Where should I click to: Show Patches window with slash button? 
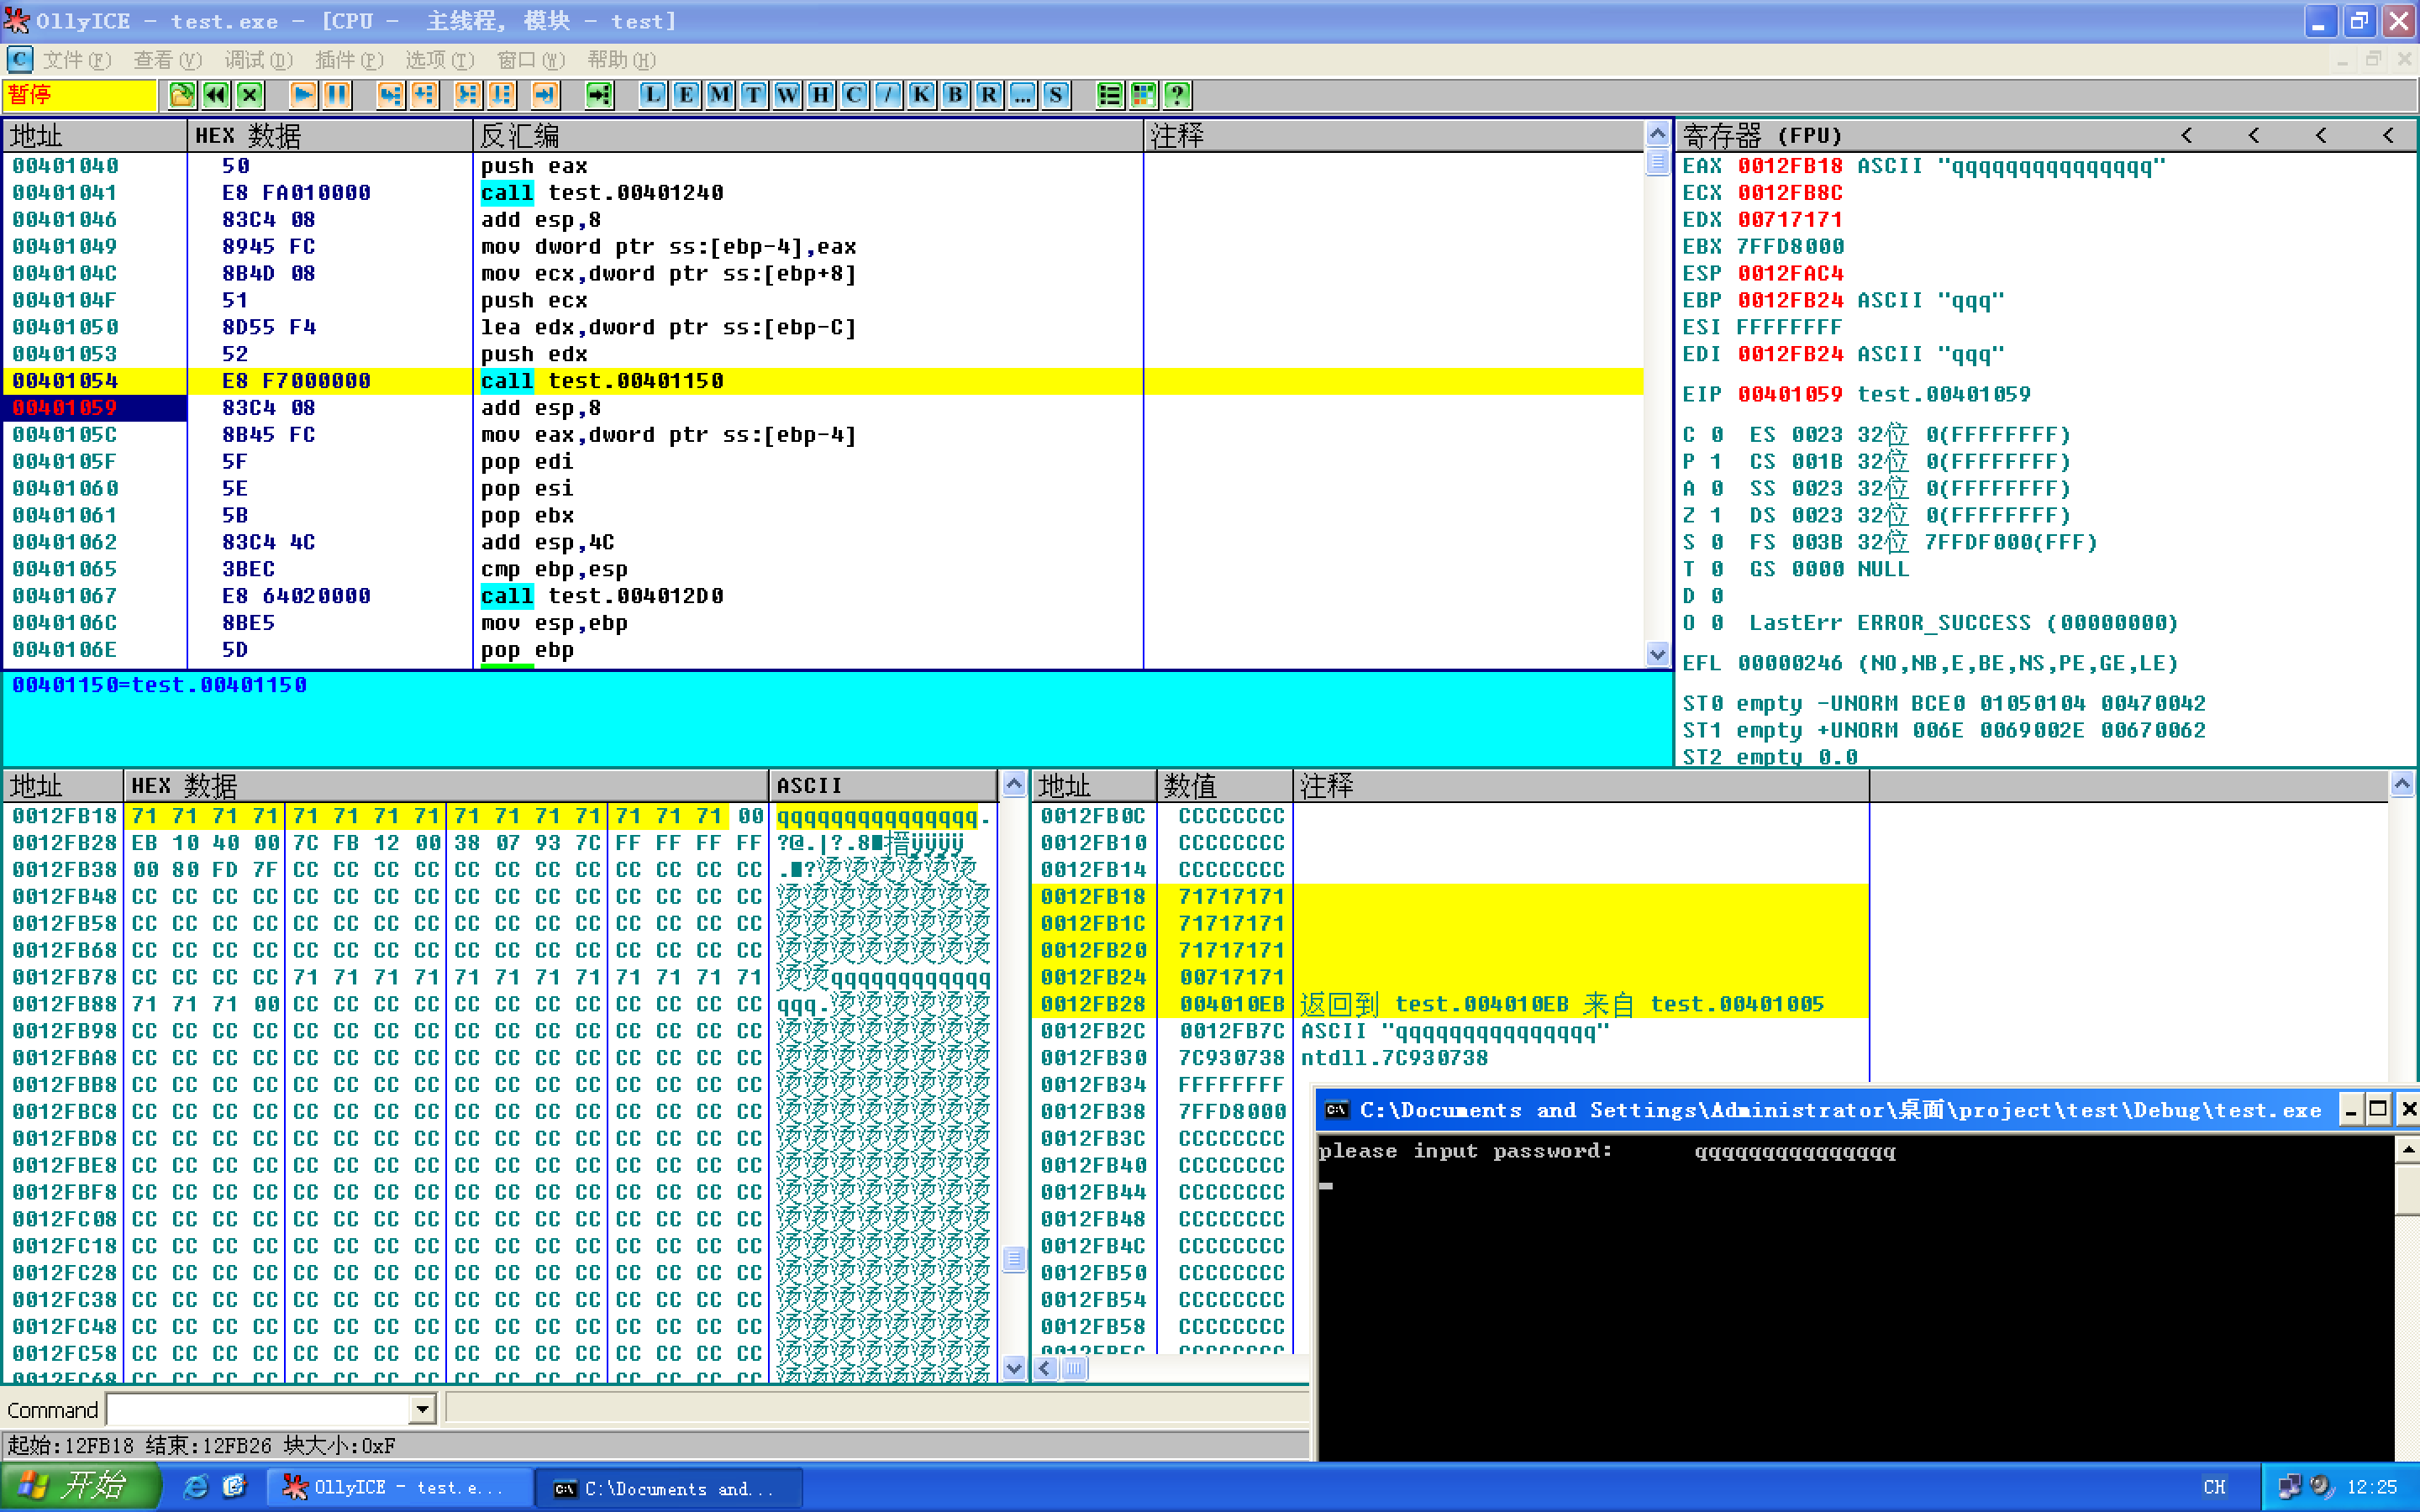(x=888, y=95)
